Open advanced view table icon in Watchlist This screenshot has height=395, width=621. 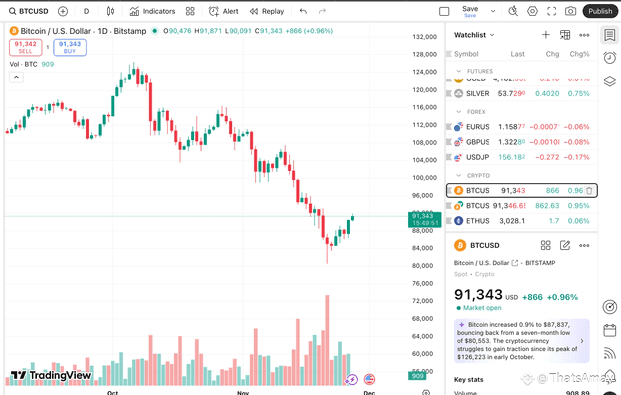565,35
